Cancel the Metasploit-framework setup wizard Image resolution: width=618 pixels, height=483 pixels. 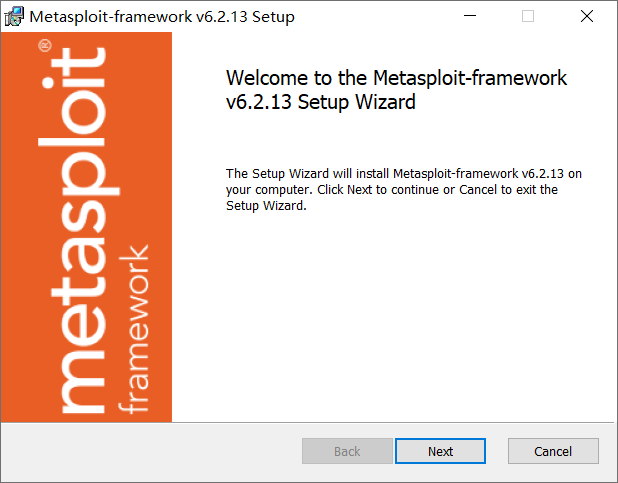coord(553,451)
